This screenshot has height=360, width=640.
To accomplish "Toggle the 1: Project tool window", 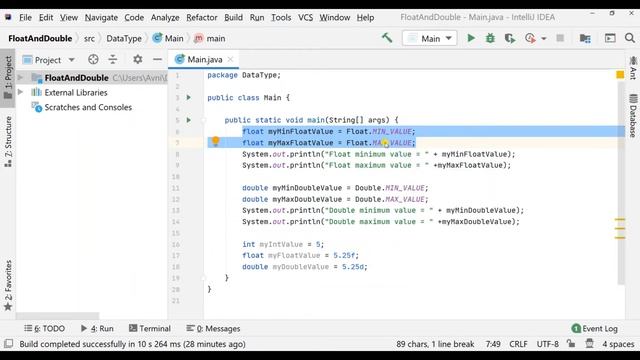I will pyautogui.click(x=8, y=78).
